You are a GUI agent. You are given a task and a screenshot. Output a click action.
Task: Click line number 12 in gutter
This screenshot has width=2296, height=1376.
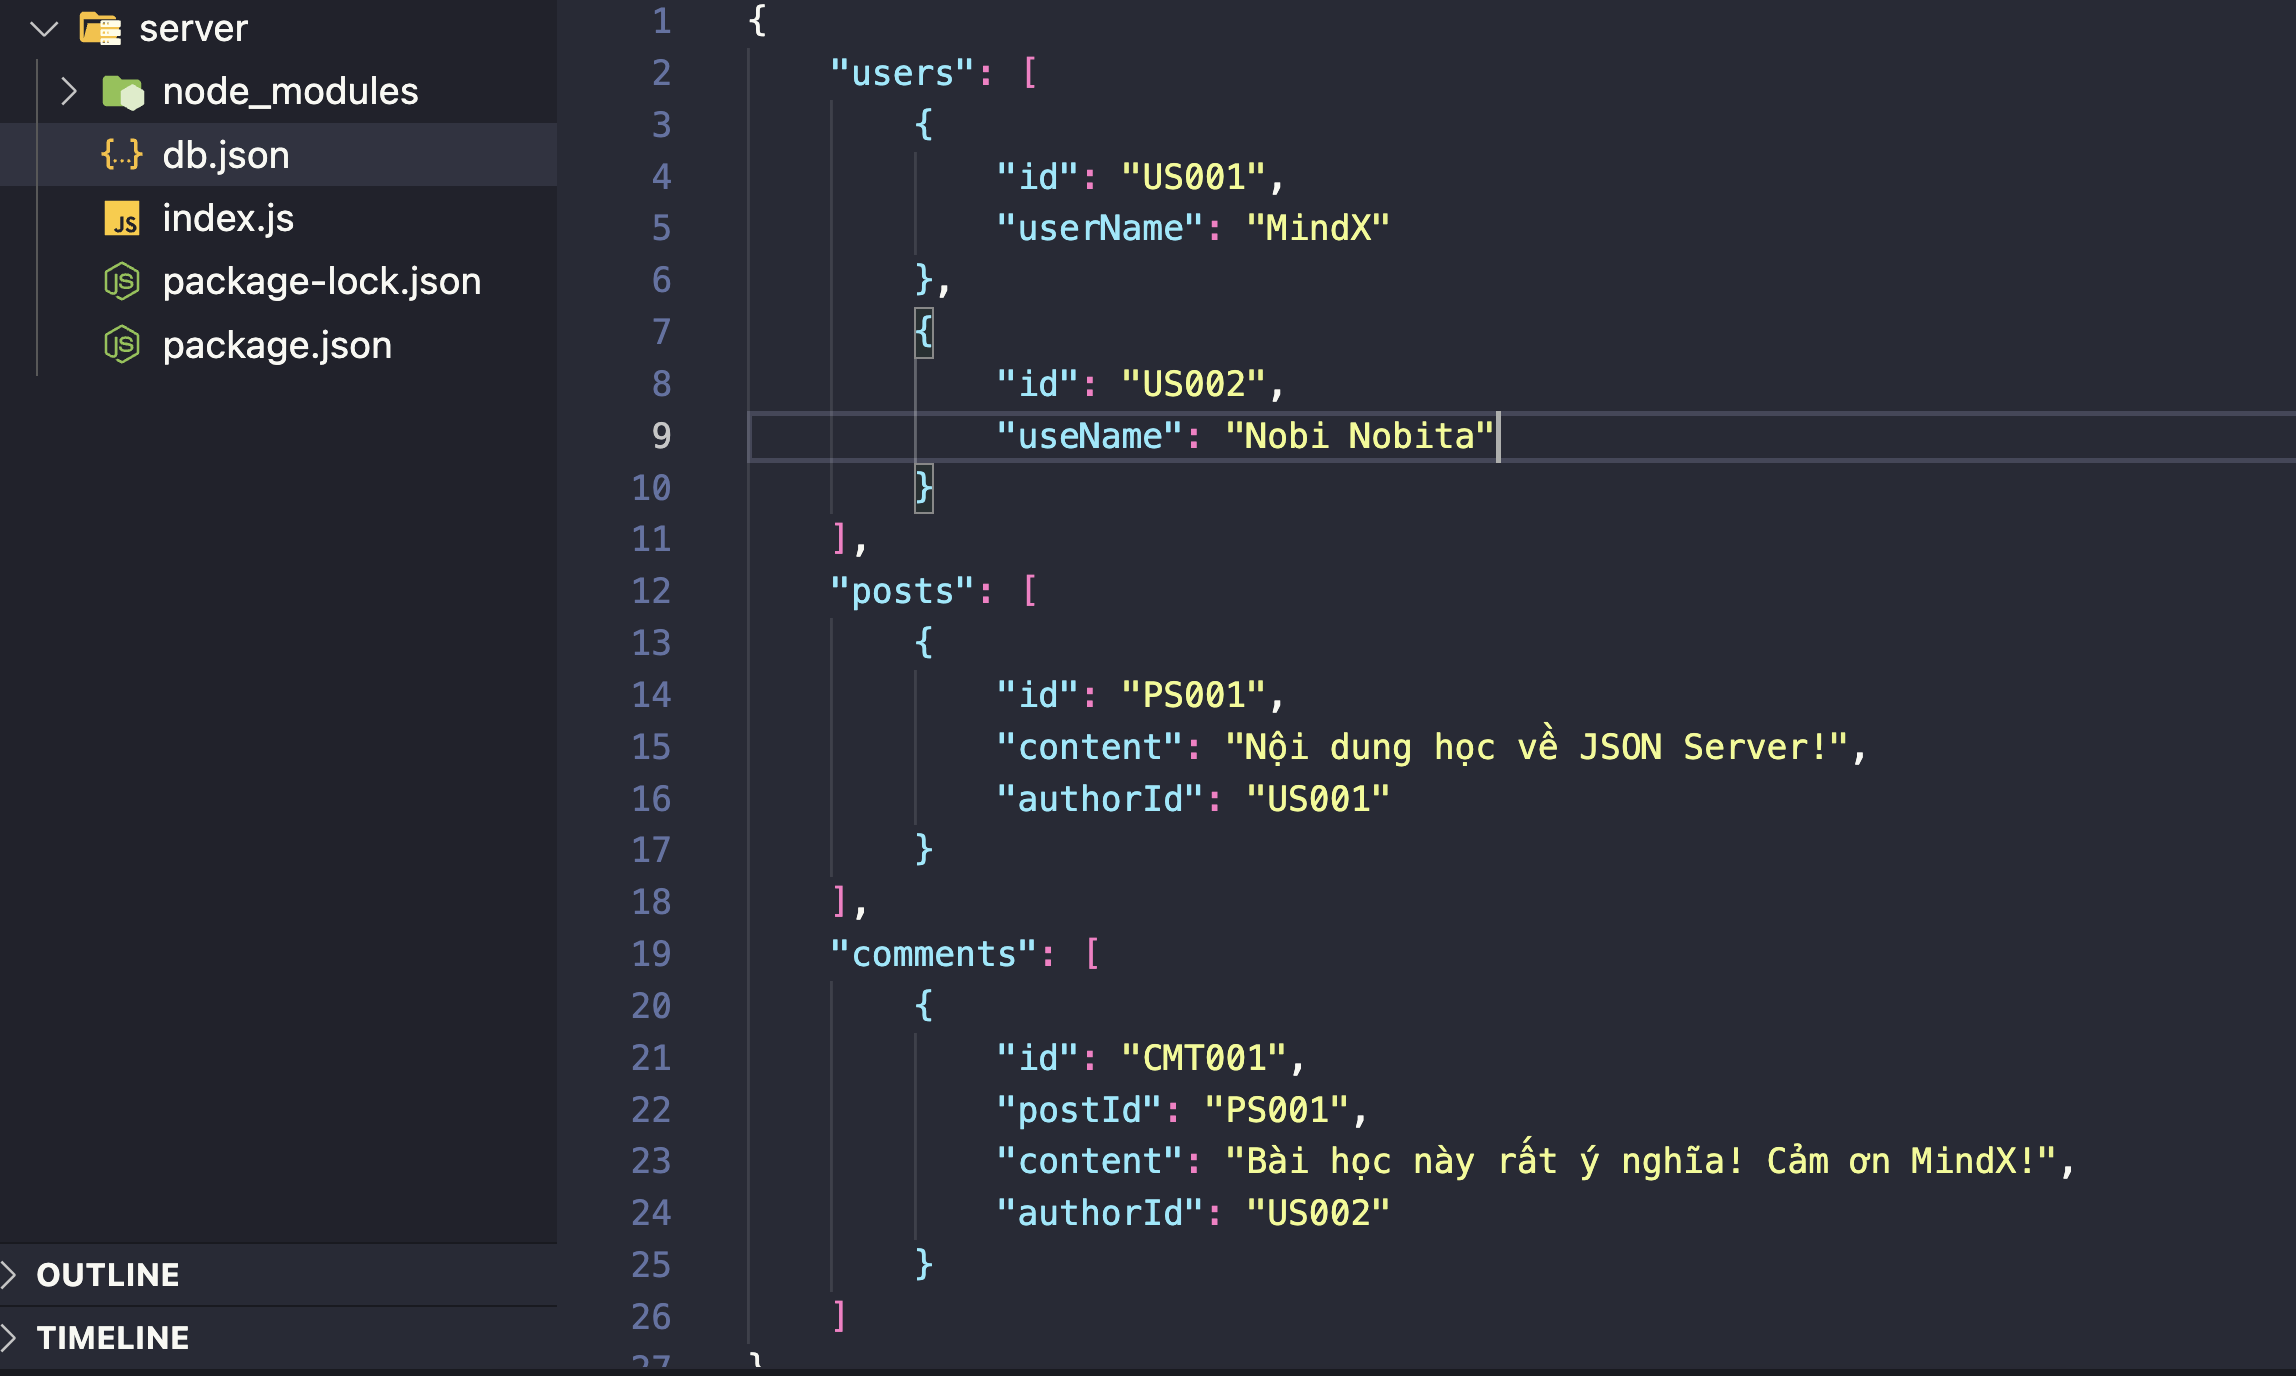651,591
